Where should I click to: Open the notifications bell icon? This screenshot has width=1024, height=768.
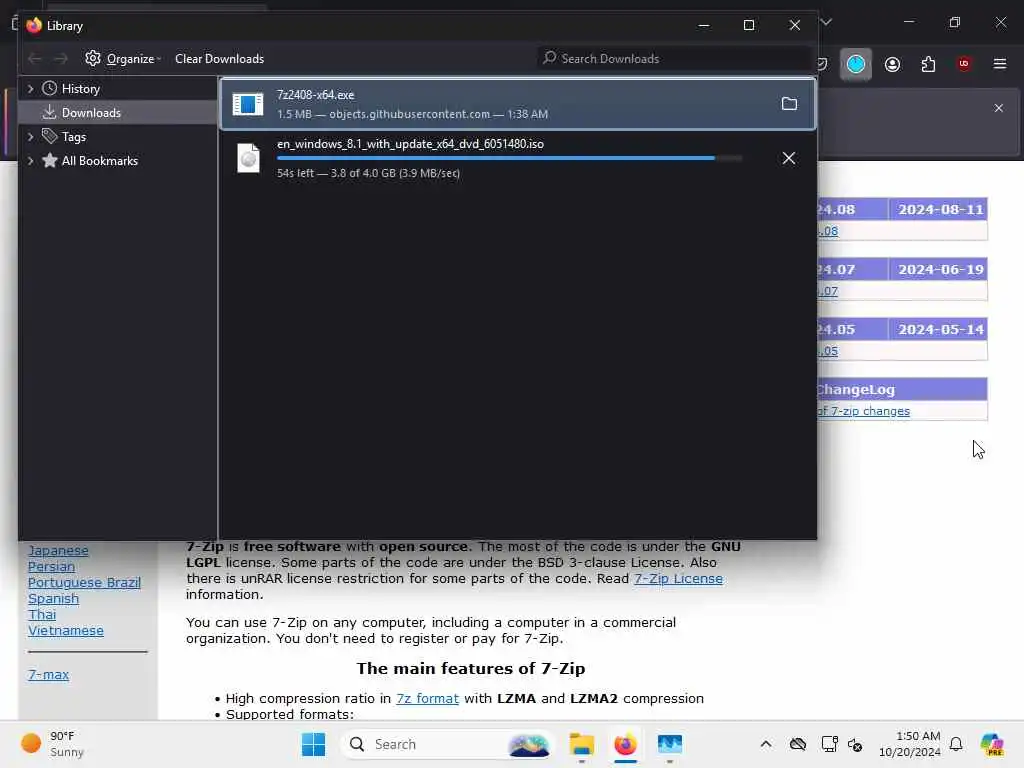coord(956,744)
